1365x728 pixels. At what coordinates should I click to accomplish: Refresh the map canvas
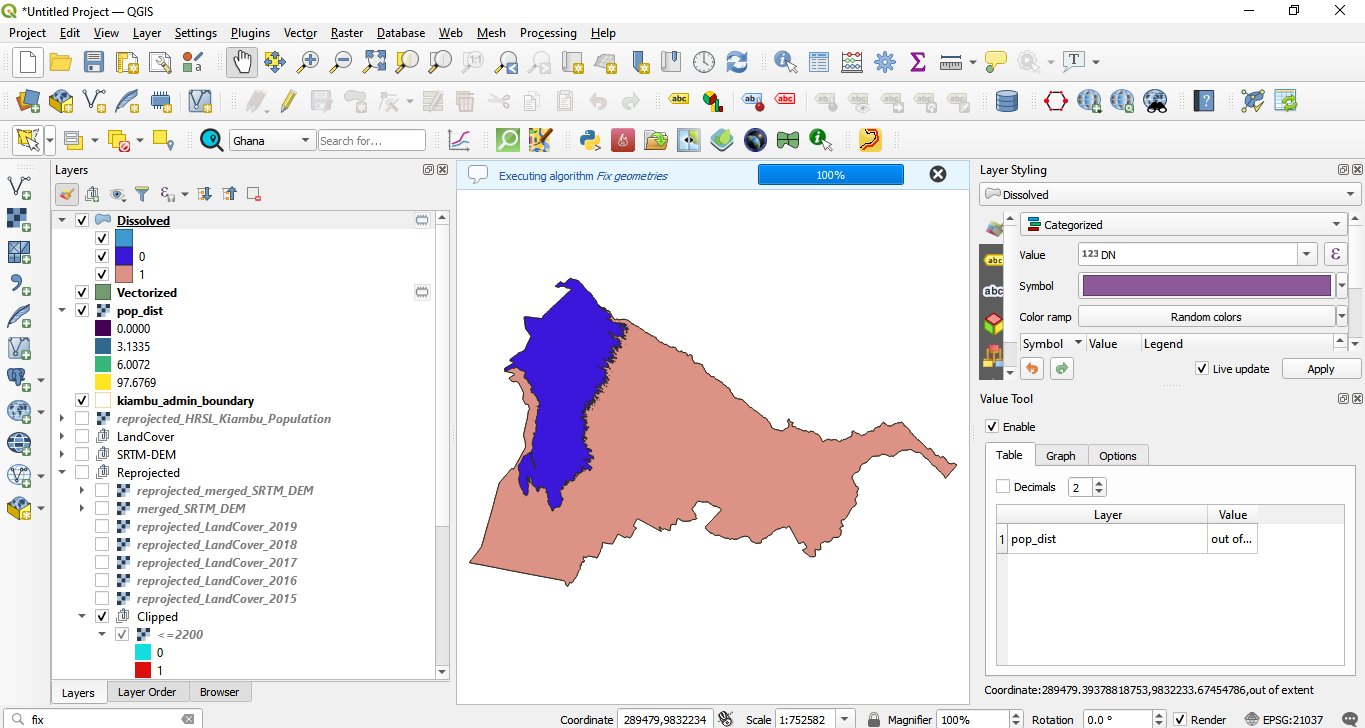tap(737, 62)
